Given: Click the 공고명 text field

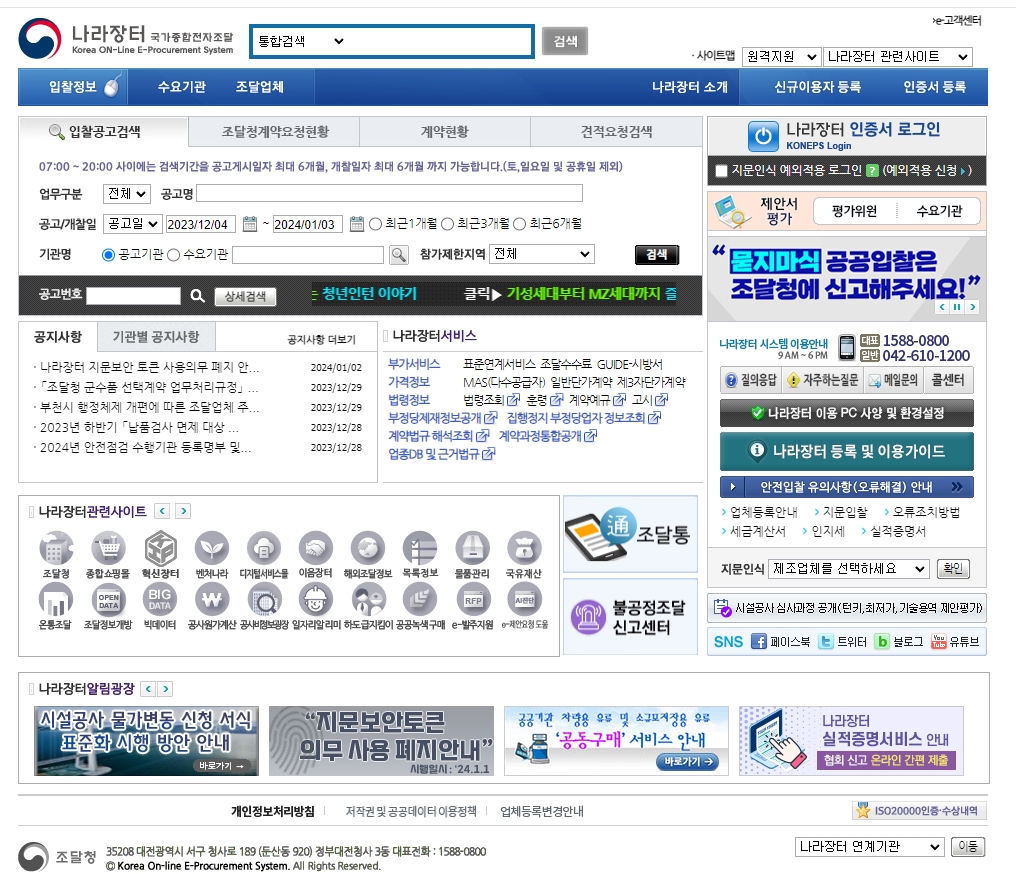Looking at the screenshot, I should pos(389,194).
